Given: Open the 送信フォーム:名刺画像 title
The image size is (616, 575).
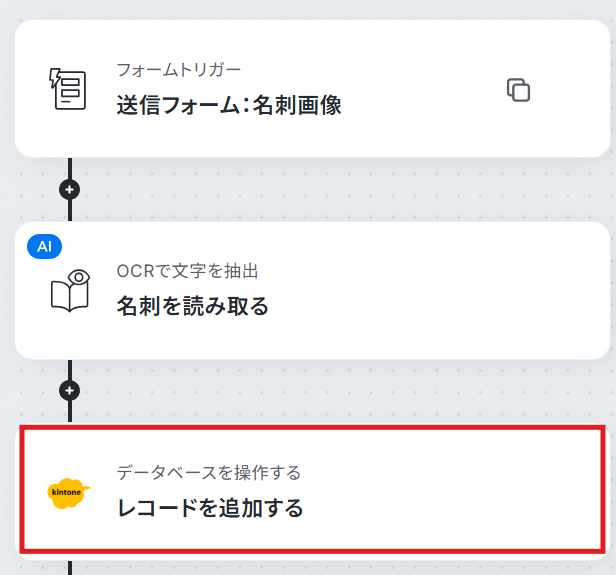Looking at the screenshot, I should [229, 105].
